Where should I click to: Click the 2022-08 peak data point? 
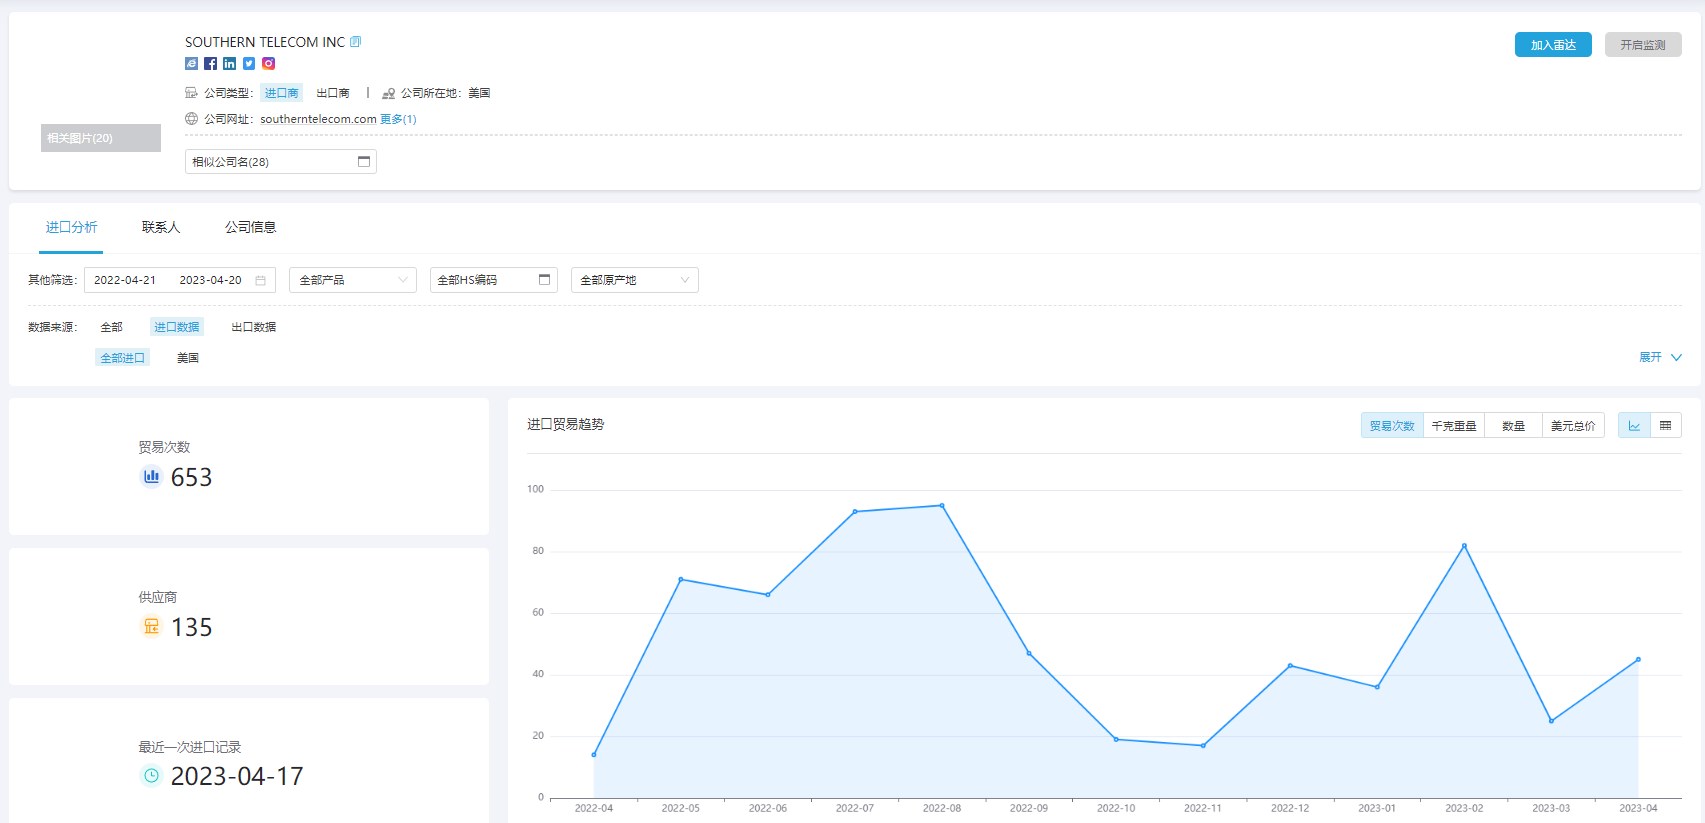pyautogui.click(x=942, y=506)
